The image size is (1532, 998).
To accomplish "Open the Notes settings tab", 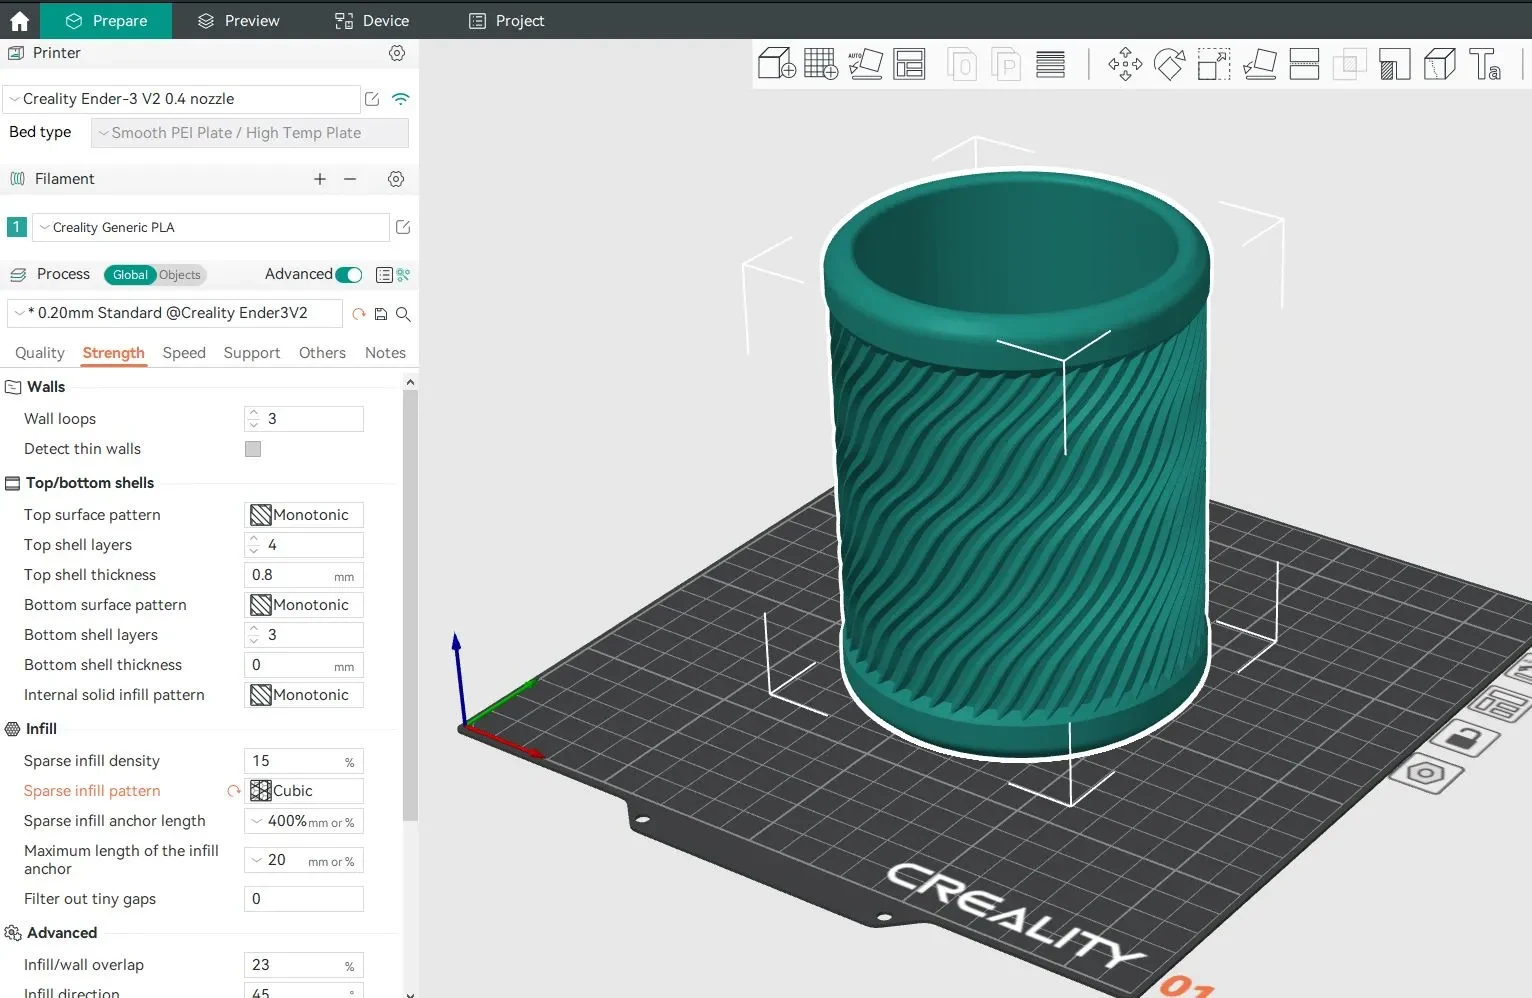I will point(385,353).
